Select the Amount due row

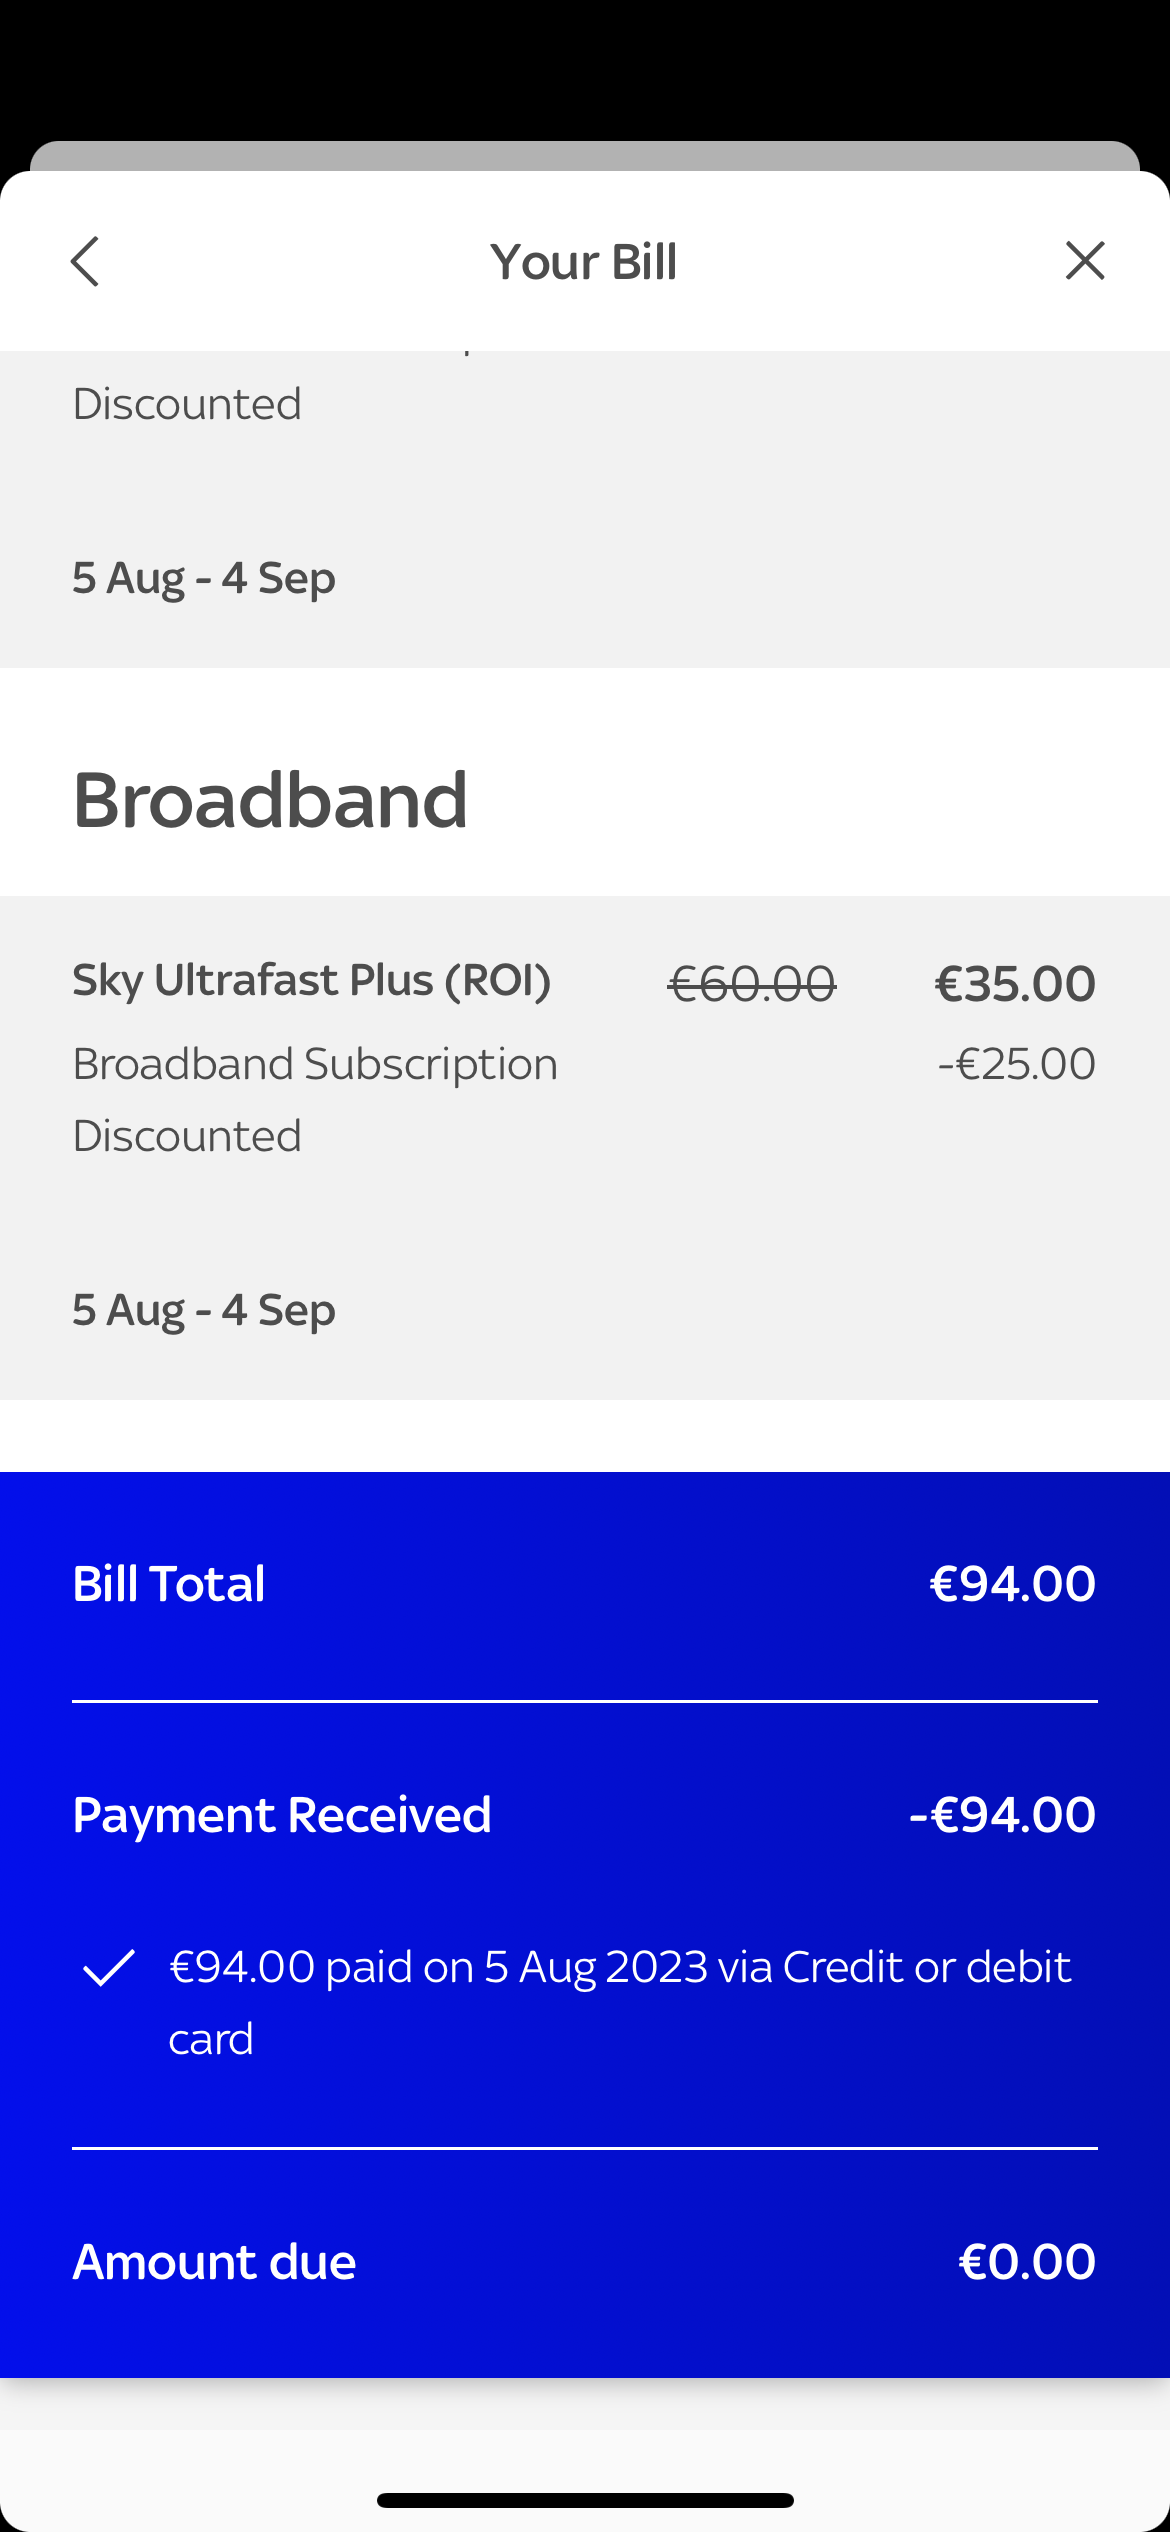pos(214,2261)
